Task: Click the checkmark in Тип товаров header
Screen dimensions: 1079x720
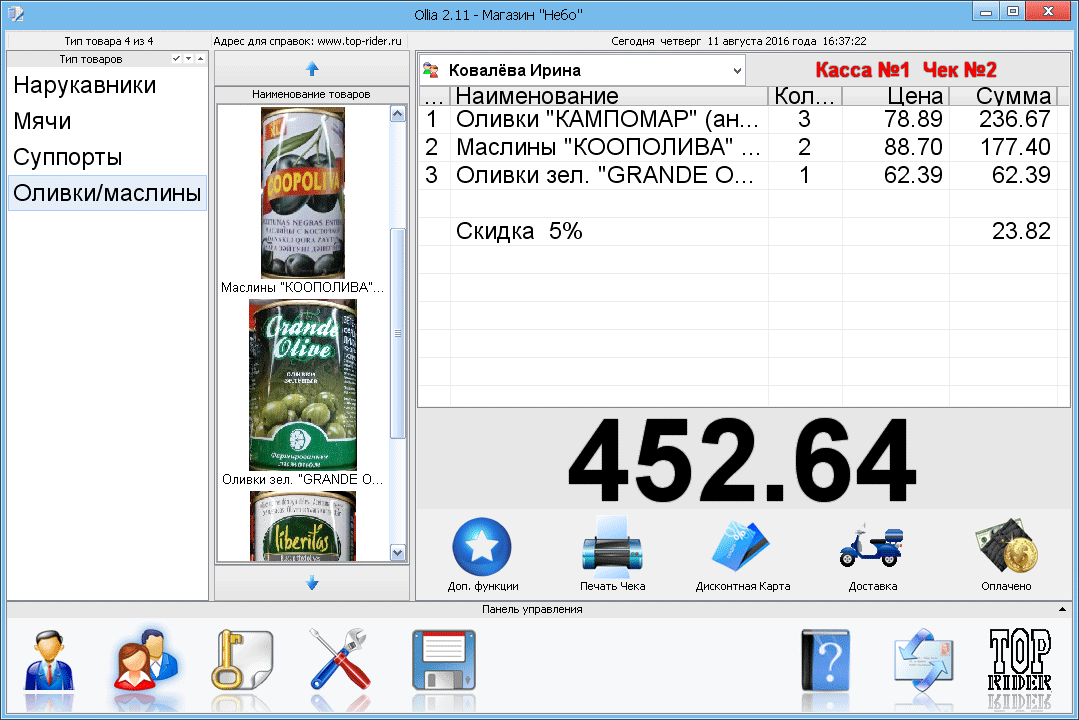Action: click(x=177, y=59)
